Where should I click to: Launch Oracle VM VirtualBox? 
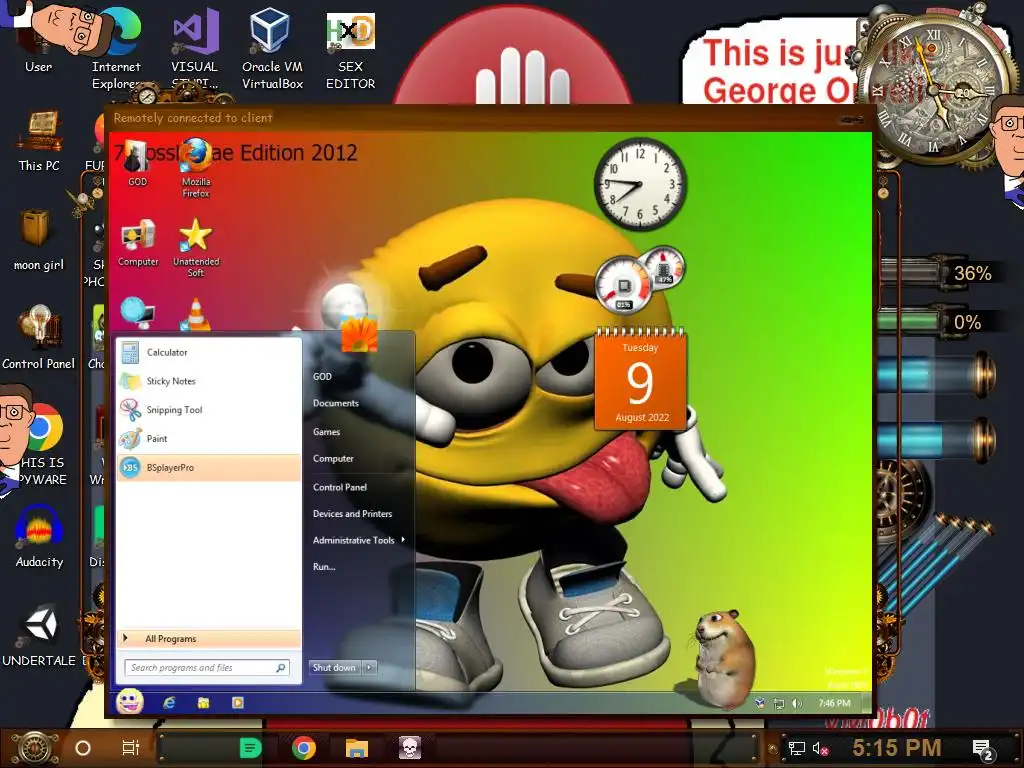point(272,47)
